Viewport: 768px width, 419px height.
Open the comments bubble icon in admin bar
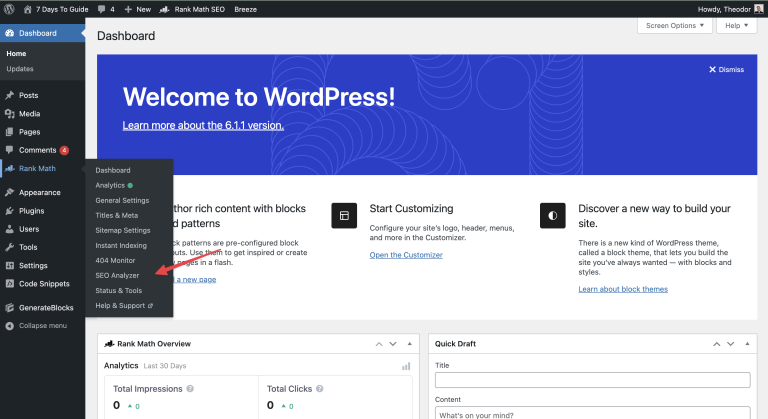tap(99, 8)
